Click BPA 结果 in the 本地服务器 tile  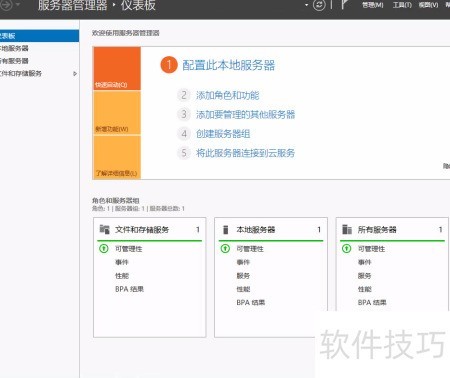251,302
